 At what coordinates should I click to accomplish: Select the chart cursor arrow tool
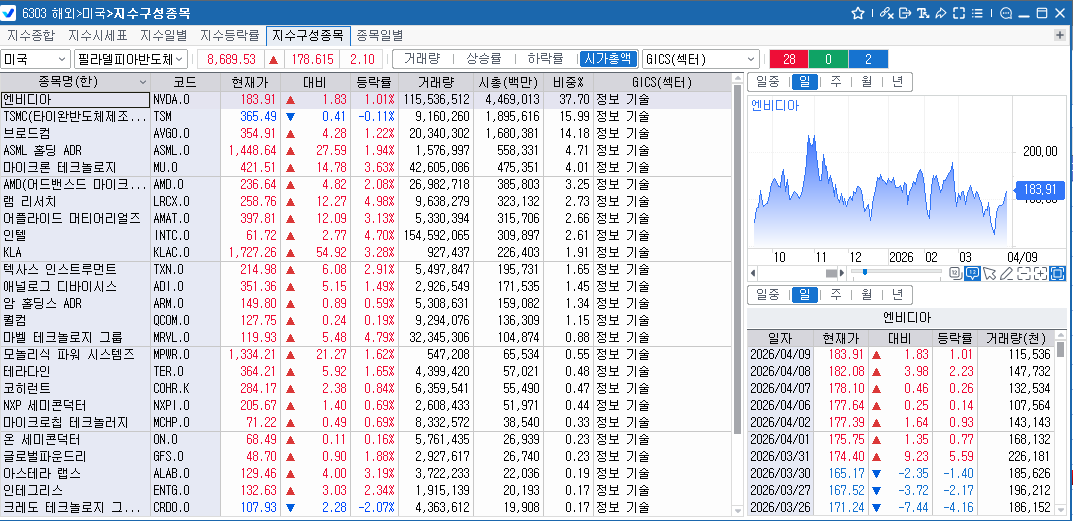coord(990,273)
